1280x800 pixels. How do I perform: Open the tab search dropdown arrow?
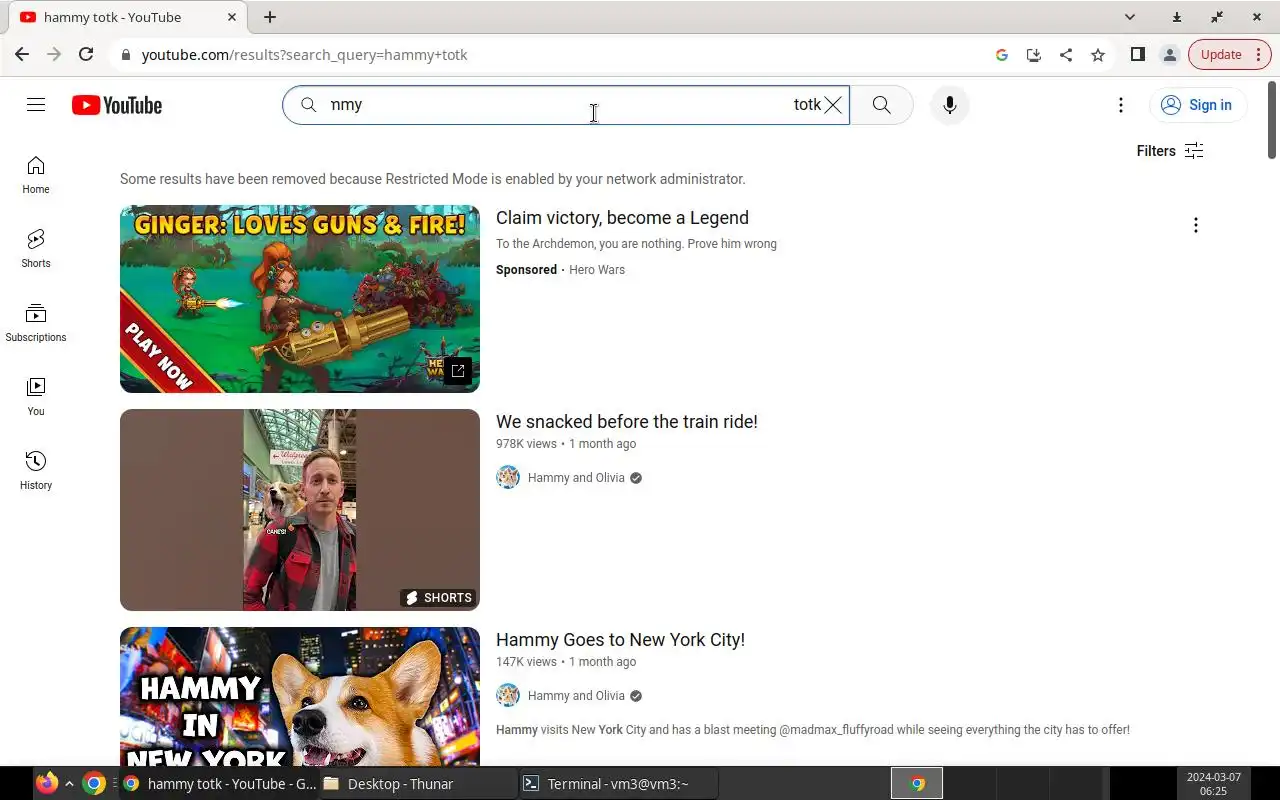(1130, 17)
